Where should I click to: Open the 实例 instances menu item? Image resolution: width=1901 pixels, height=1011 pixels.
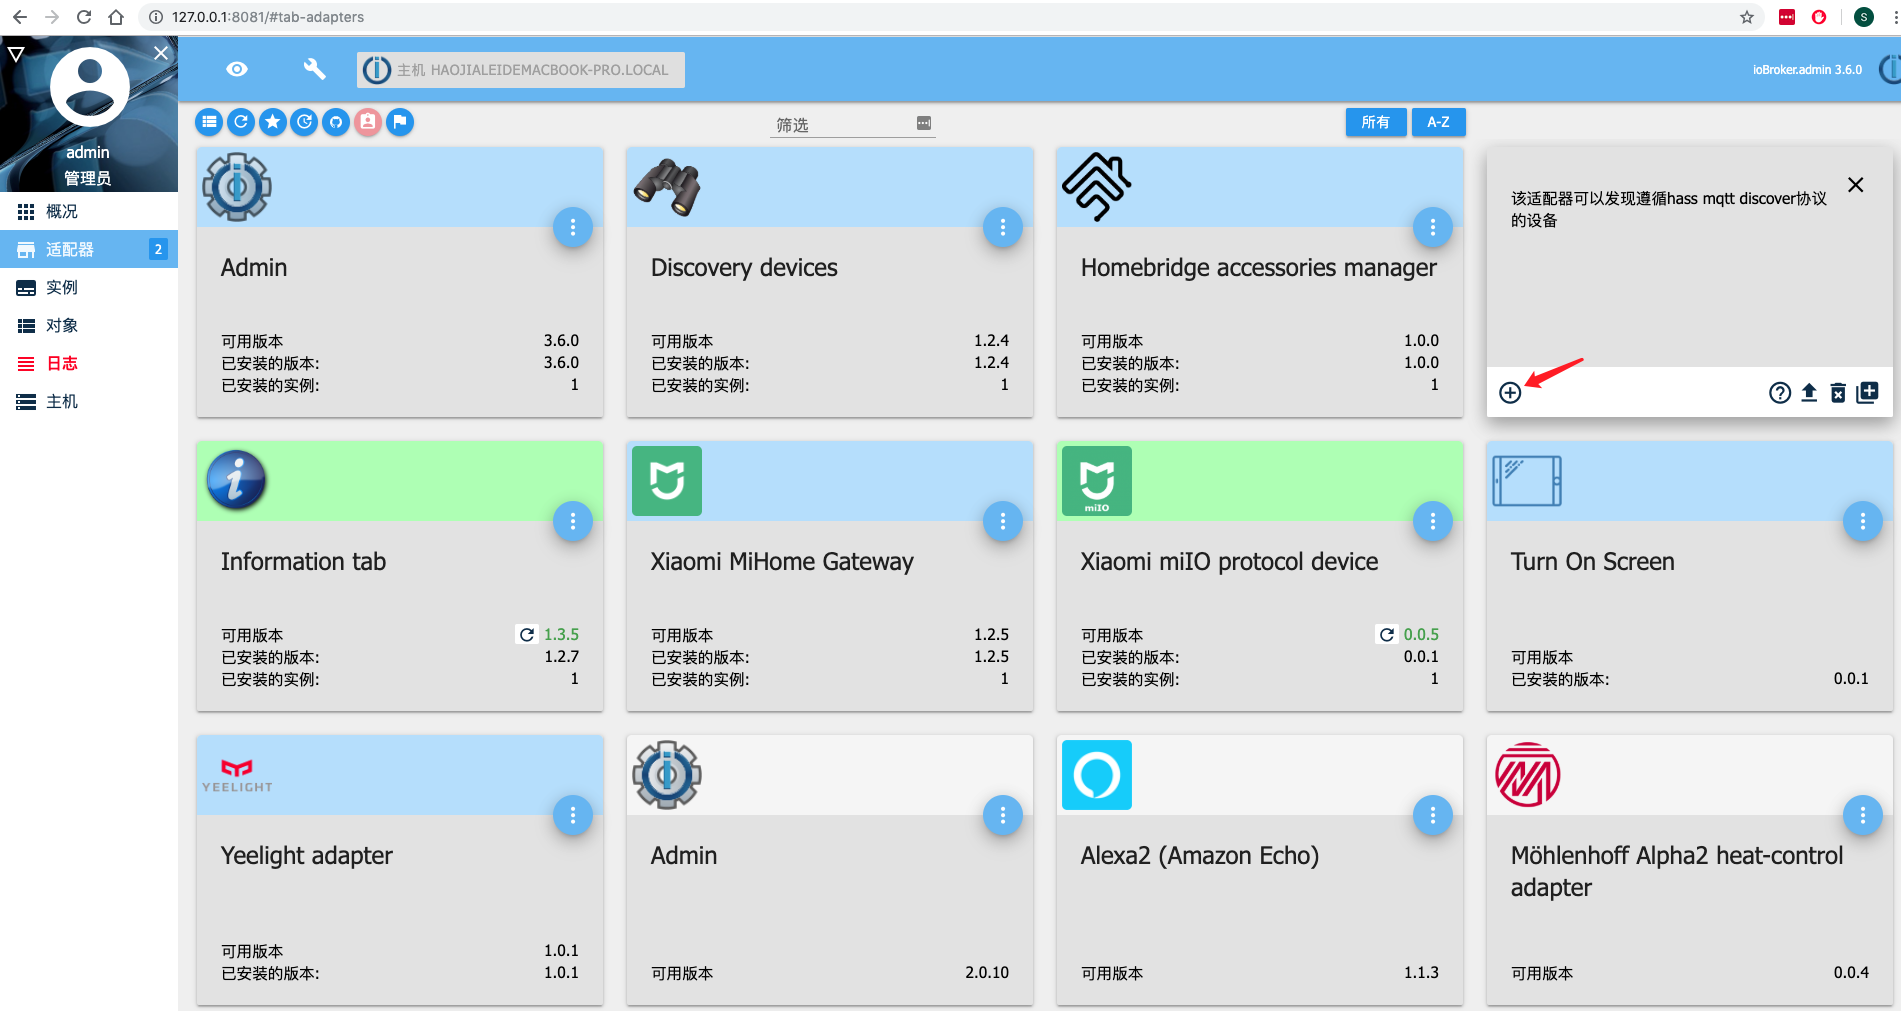point(89,287)
